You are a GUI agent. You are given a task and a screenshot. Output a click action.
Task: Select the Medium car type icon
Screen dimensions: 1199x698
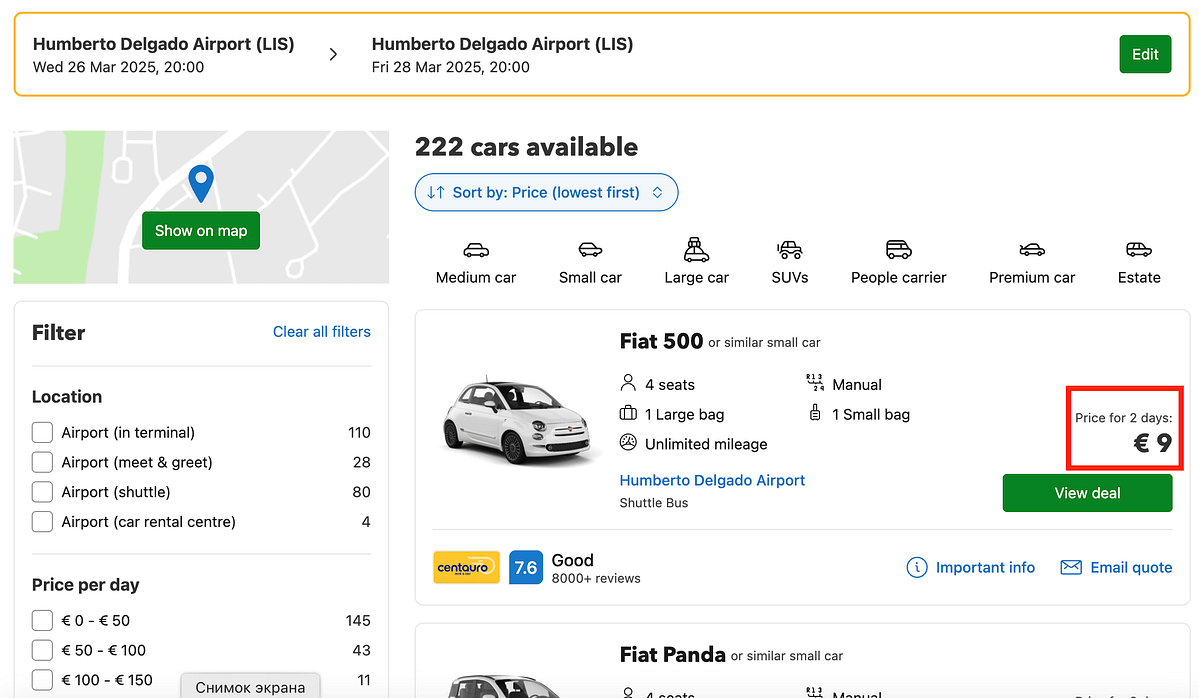(x=476, y=250)
